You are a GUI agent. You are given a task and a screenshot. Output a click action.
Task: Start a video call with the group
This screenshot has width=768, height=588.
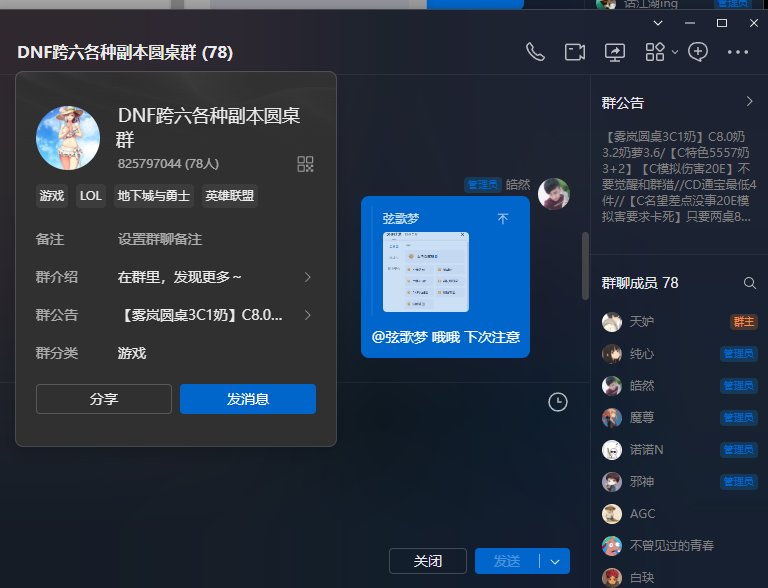(x=575, y=52)
